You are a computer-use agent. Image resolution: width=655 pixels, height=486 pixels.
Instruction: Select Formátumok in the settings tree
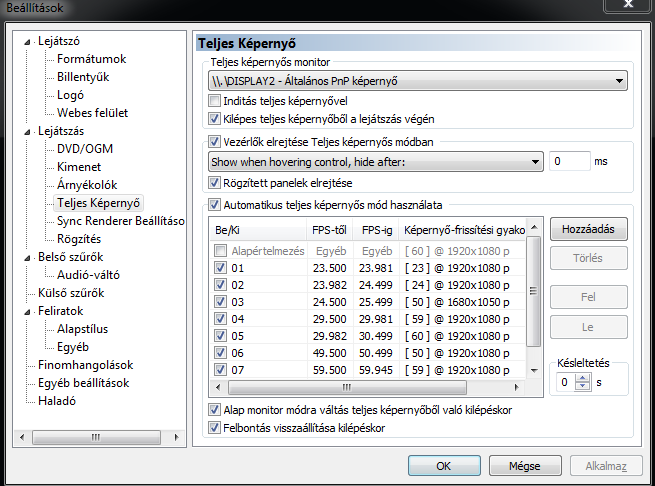coord(91,59)
